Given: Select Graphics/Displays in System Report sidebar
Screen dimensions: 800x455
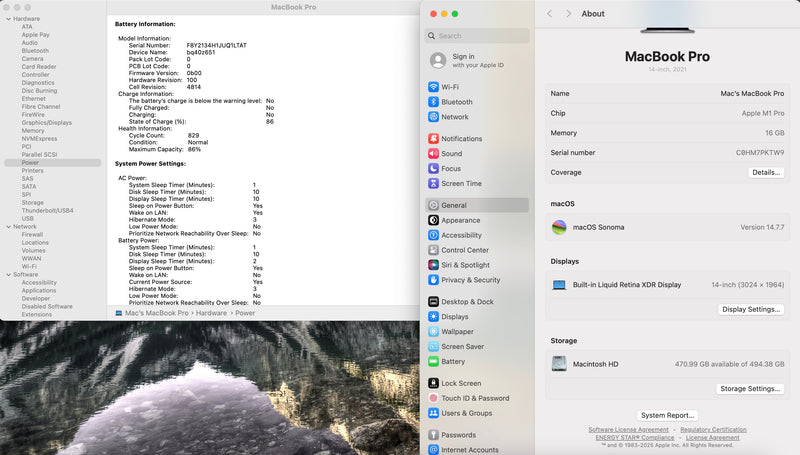Looking at the screenshot, I should point(46,122).
